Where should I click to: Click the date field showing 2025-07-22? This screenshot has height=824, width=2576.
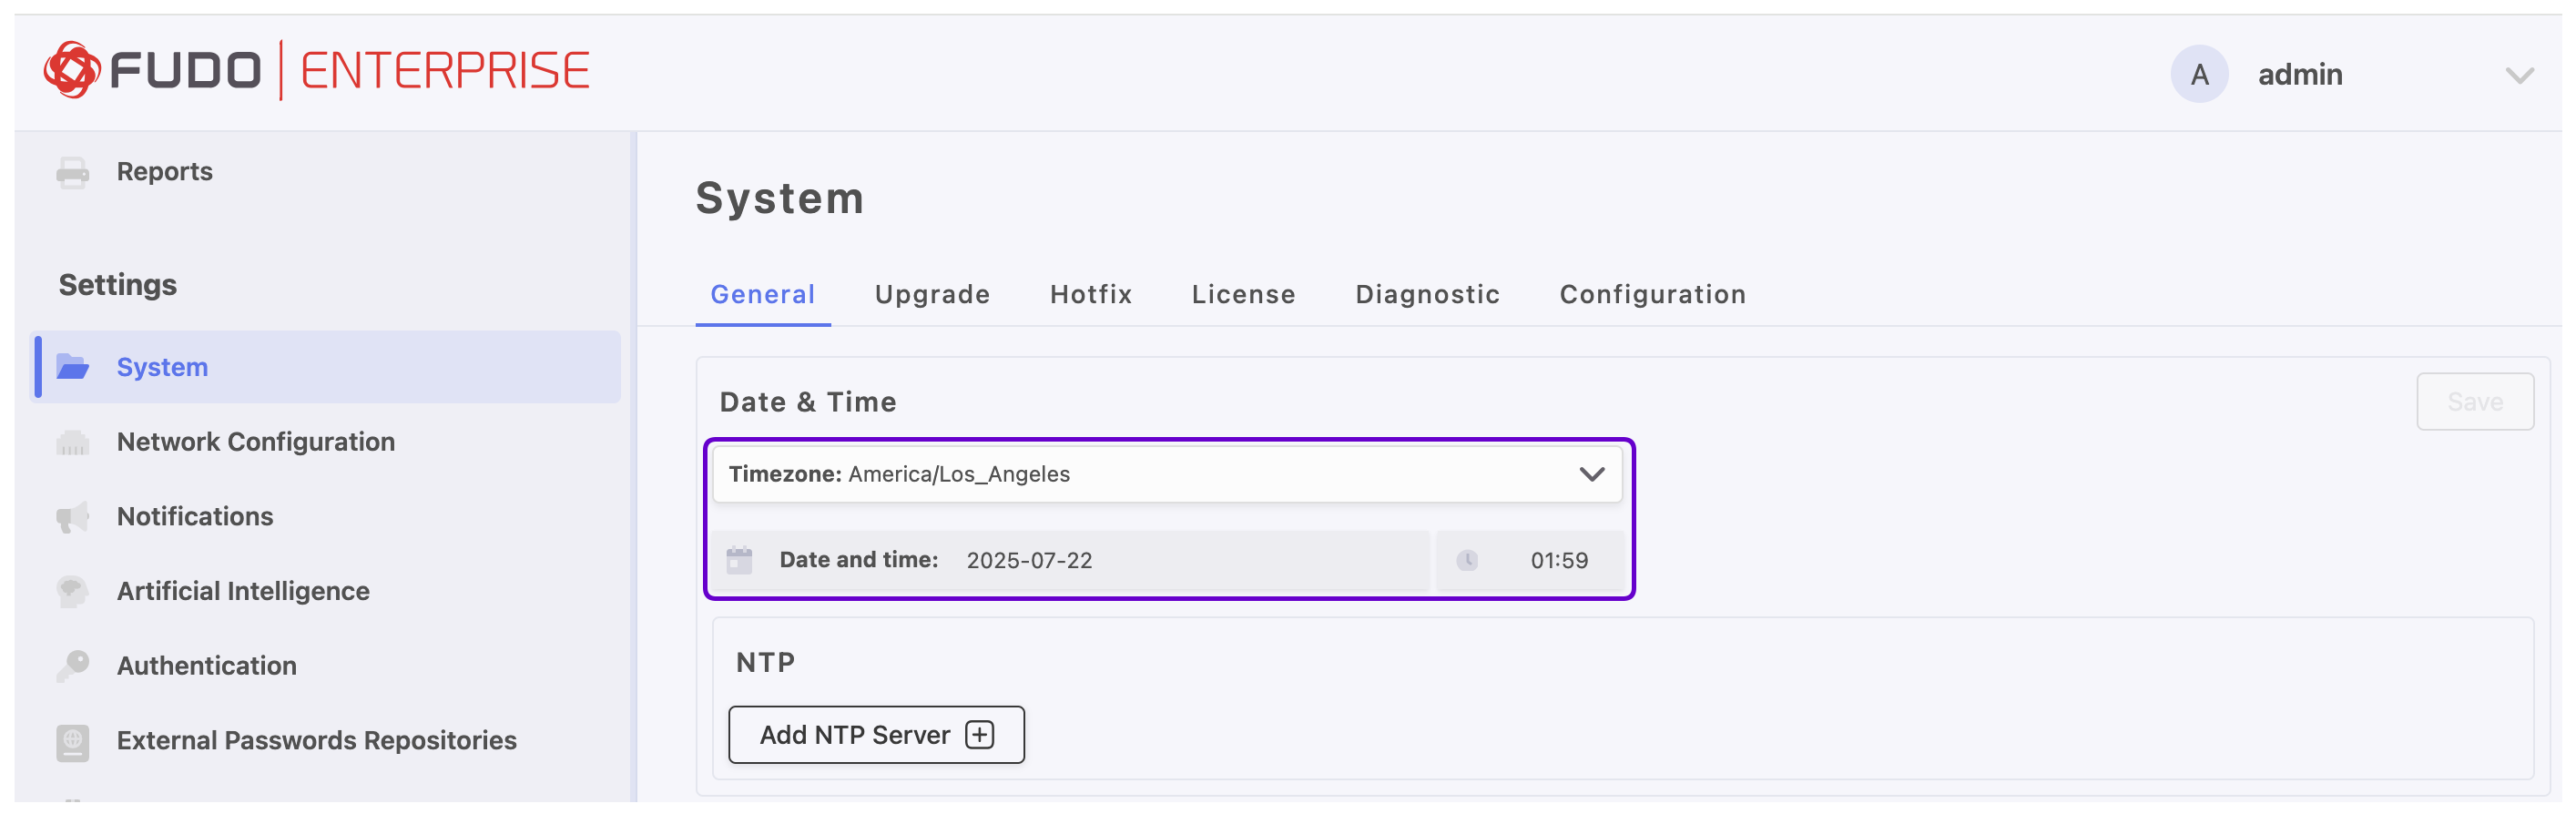pyautogui.click(x=1029, y=560)
